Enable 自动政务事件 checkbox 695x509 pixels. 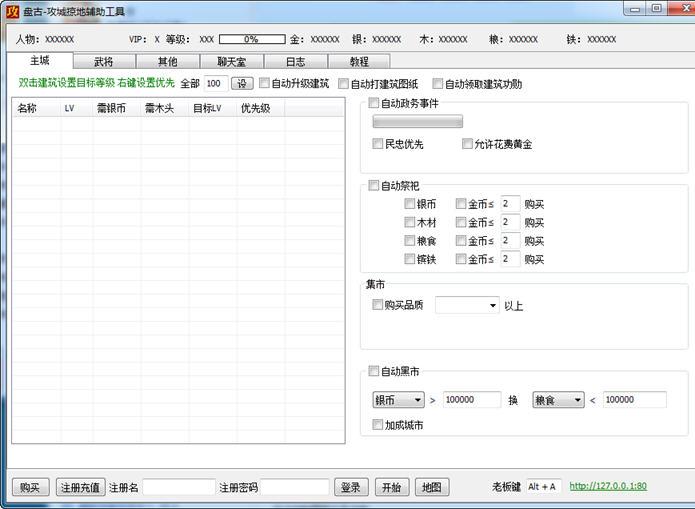tap(374, 103)
